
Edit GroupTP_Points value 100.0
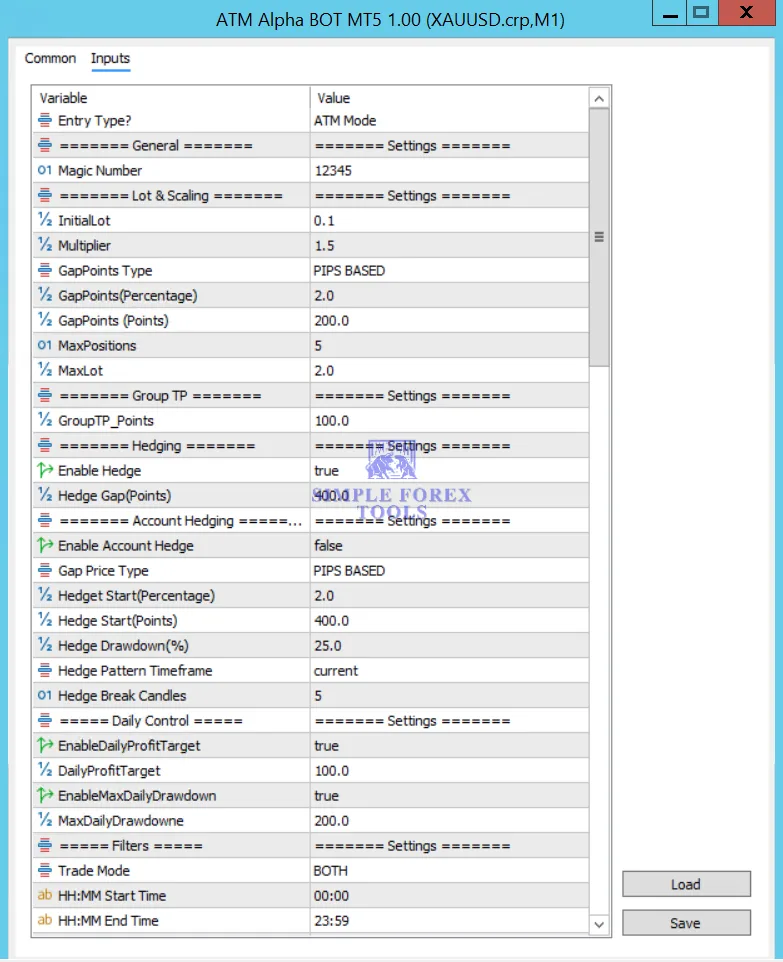449,420
